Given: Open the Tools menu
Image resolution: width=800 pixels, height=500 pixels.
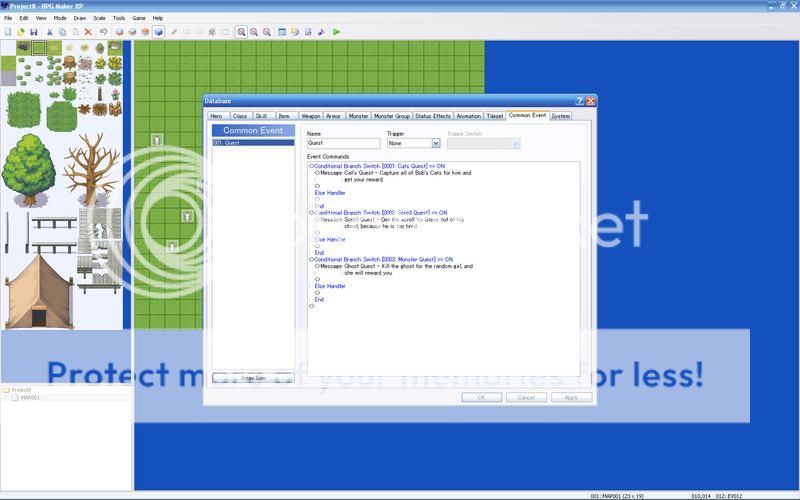Looking at the screenshot, I should coord(119,18).
